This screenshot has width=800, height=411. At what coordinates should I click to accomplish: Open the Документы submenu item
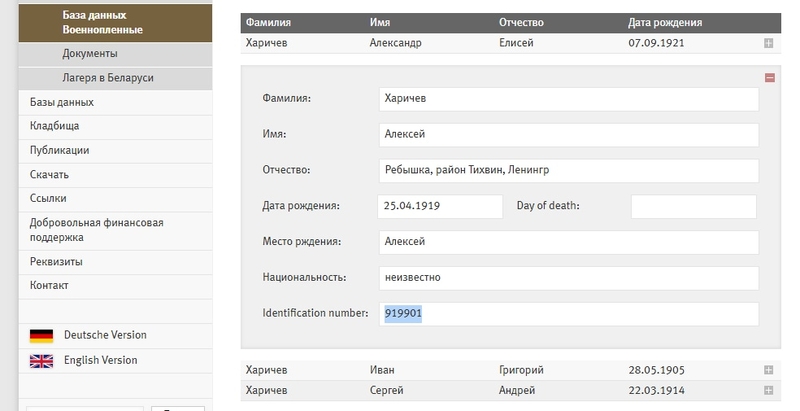(90, 53)
